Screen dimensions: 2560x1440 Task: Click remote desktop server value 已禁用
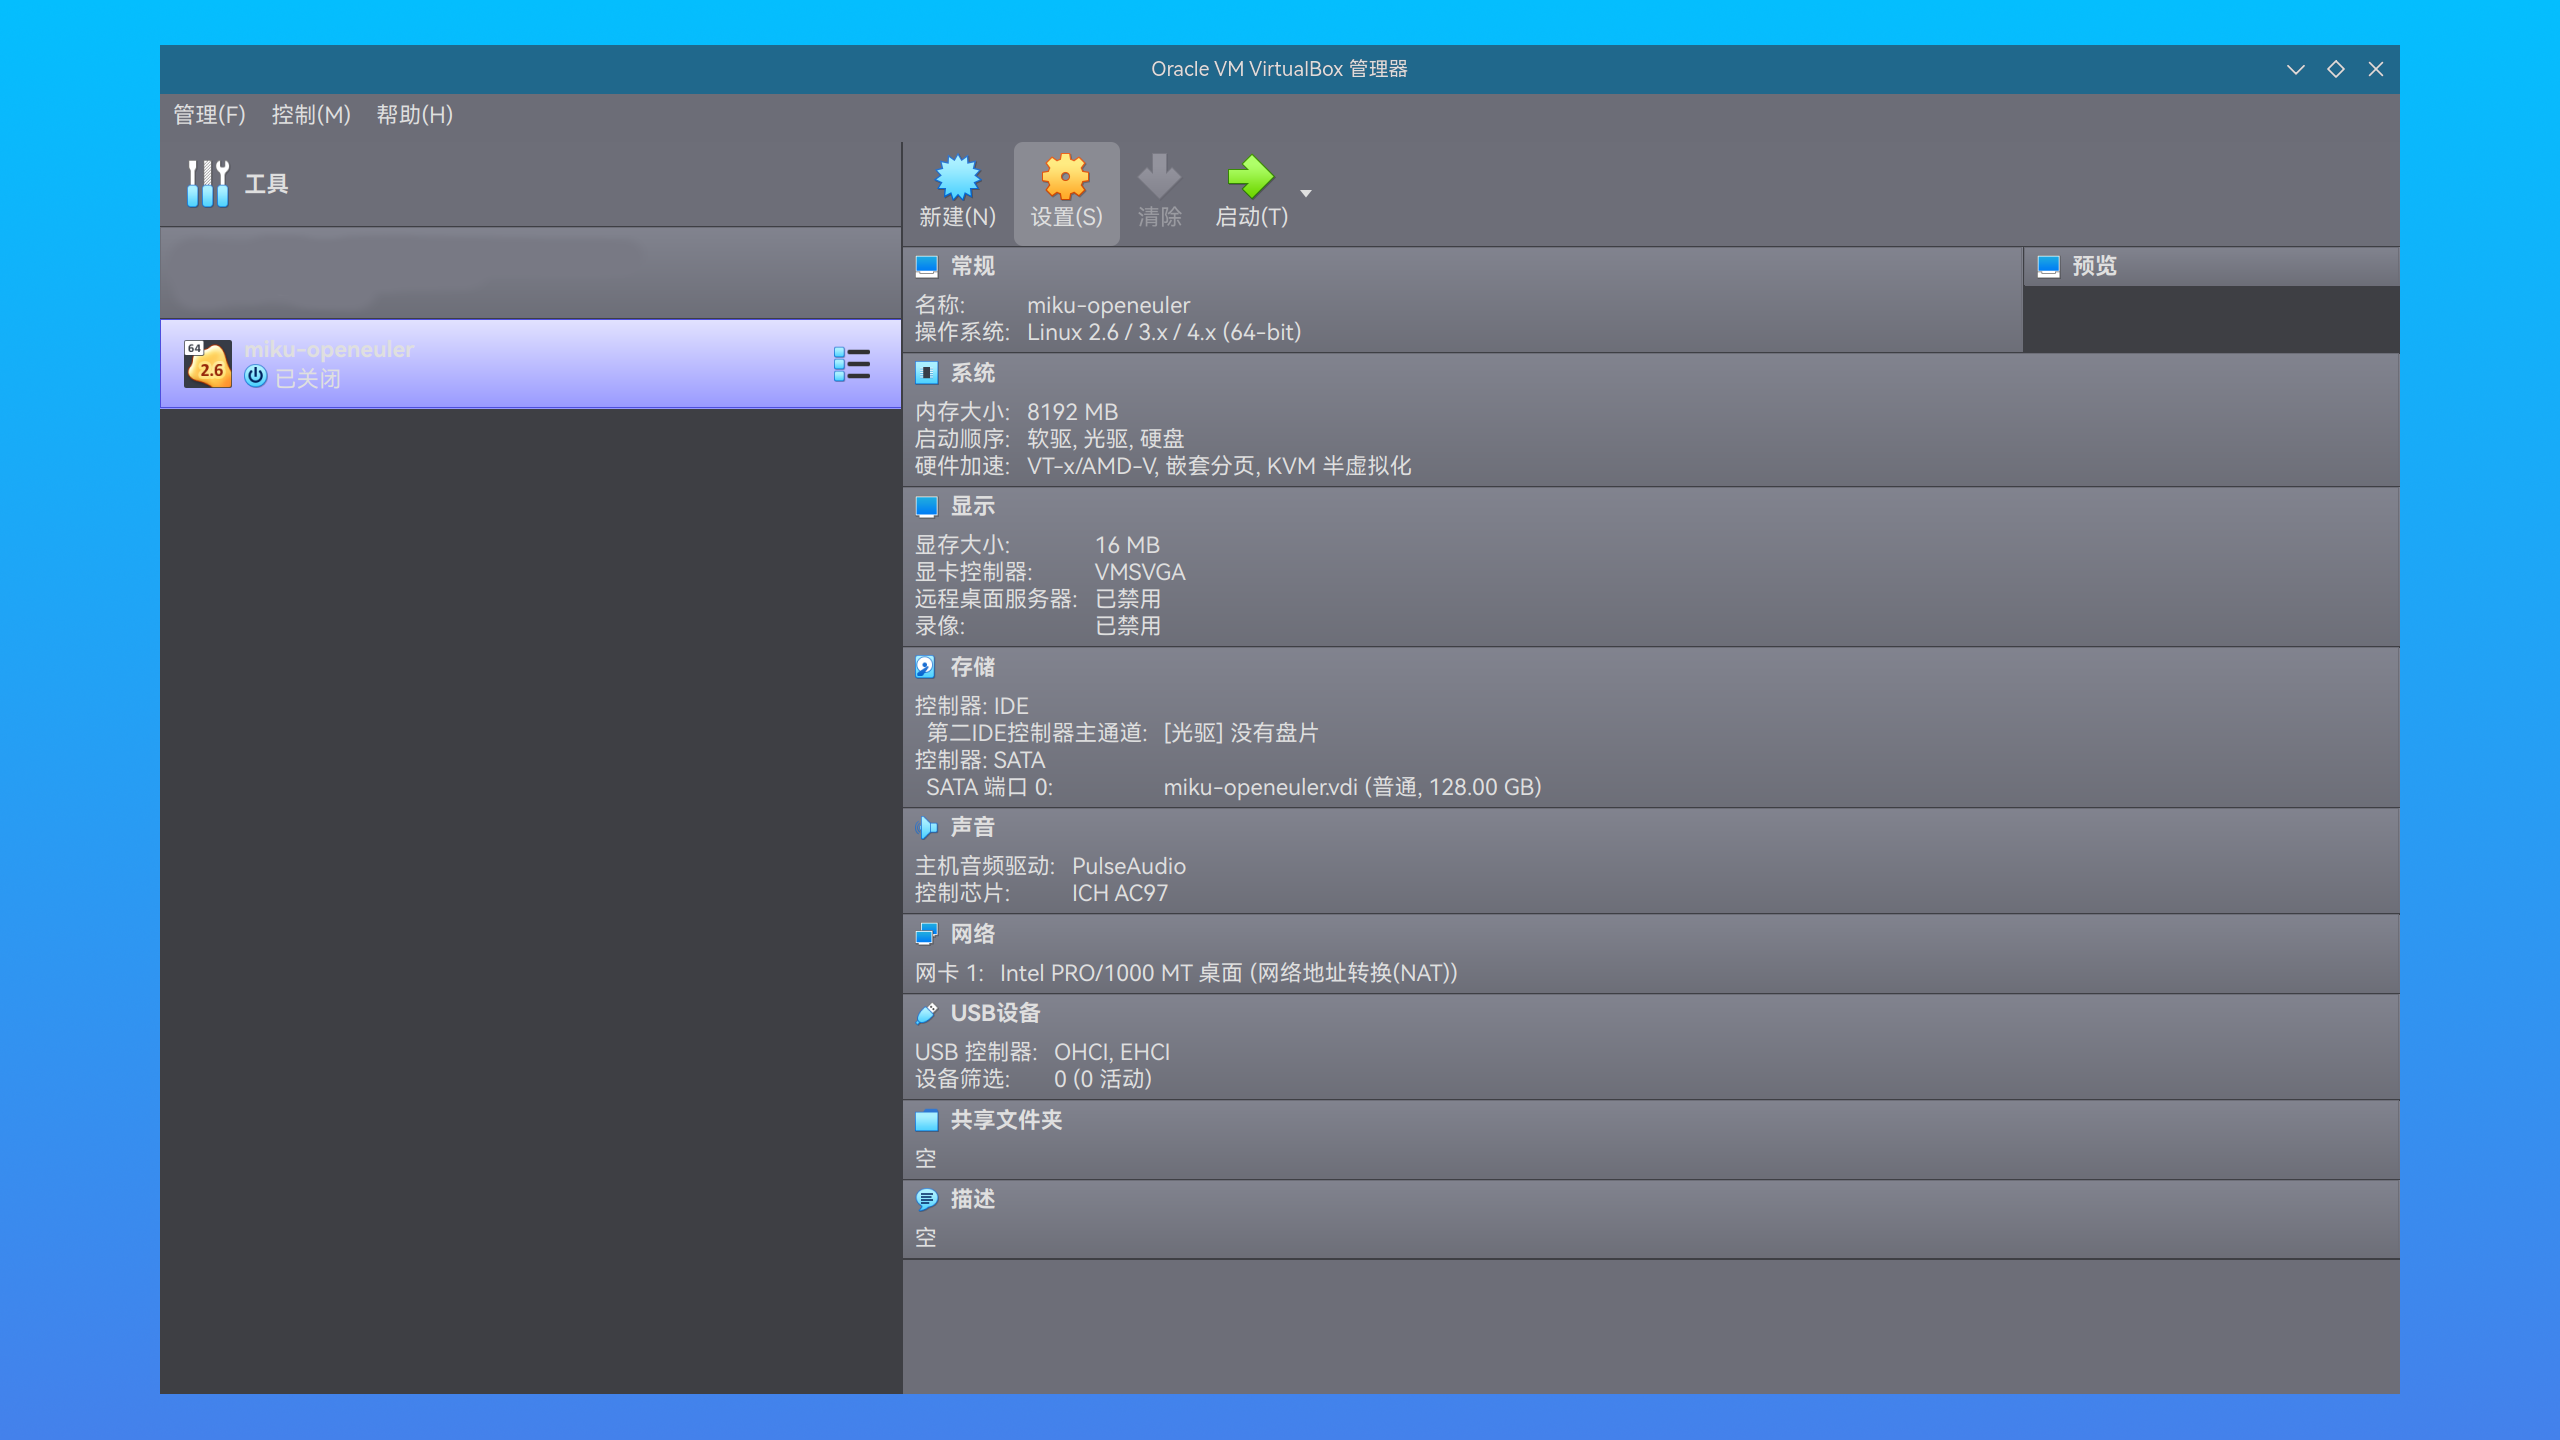(x=1128, y=599)
